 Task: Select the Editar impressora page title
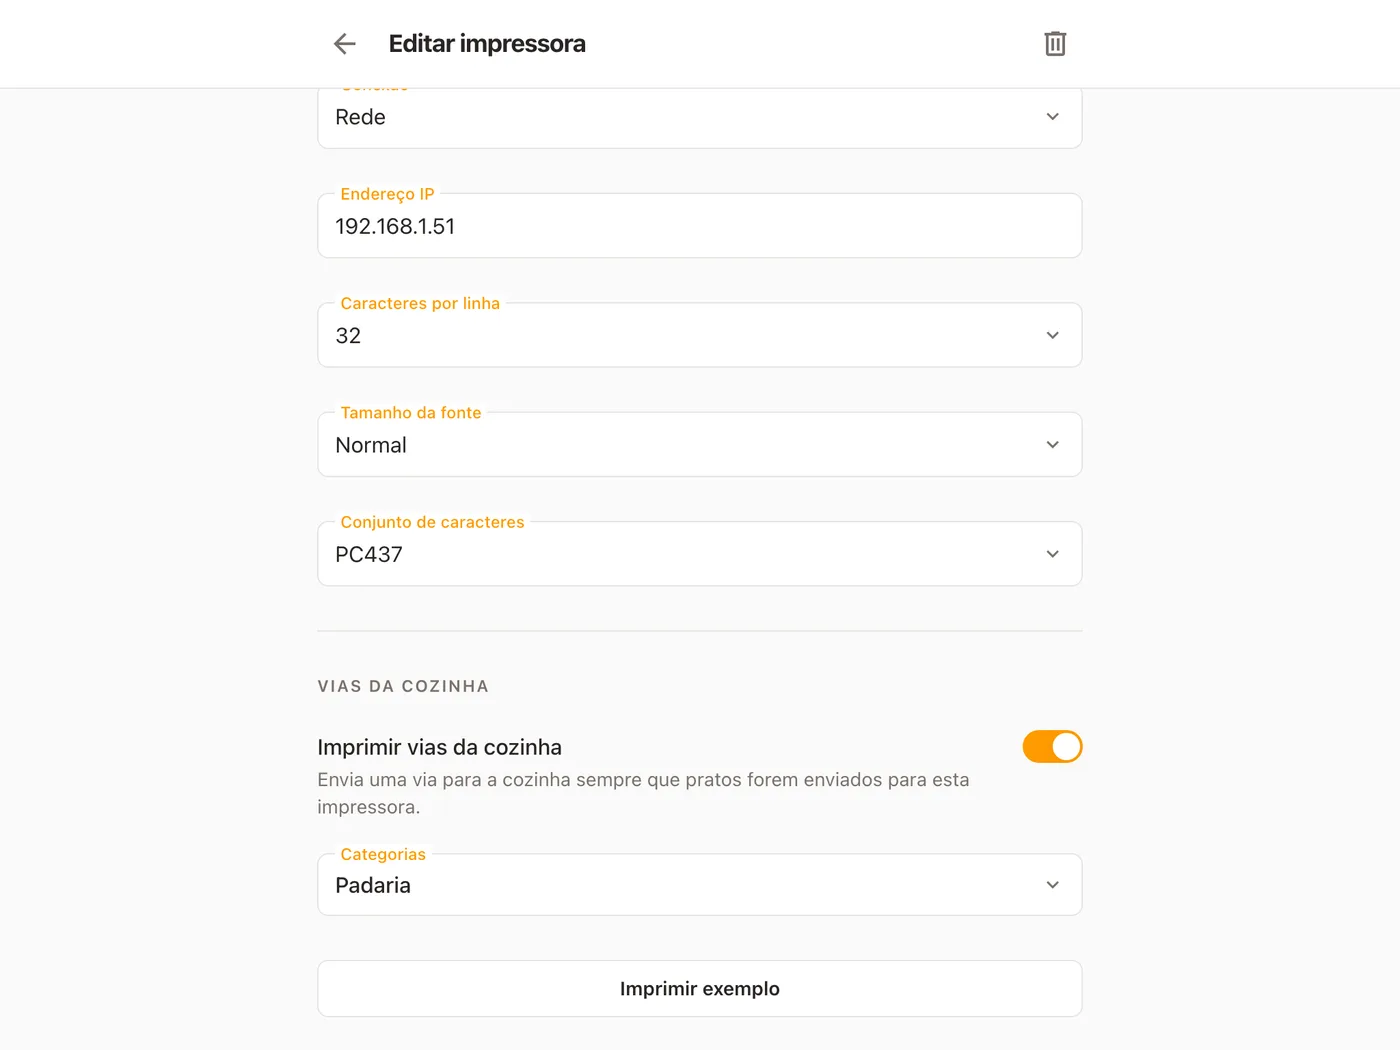point(487,44)
